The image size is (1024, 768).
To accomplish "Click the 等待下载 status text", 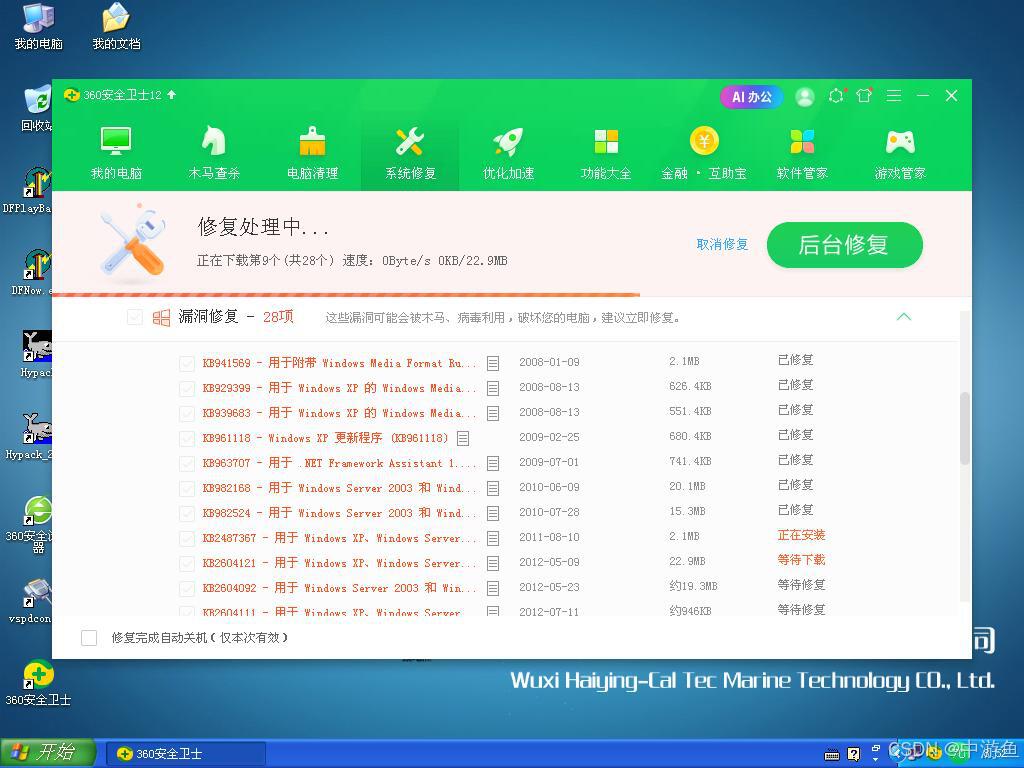I will coord(801,560).
